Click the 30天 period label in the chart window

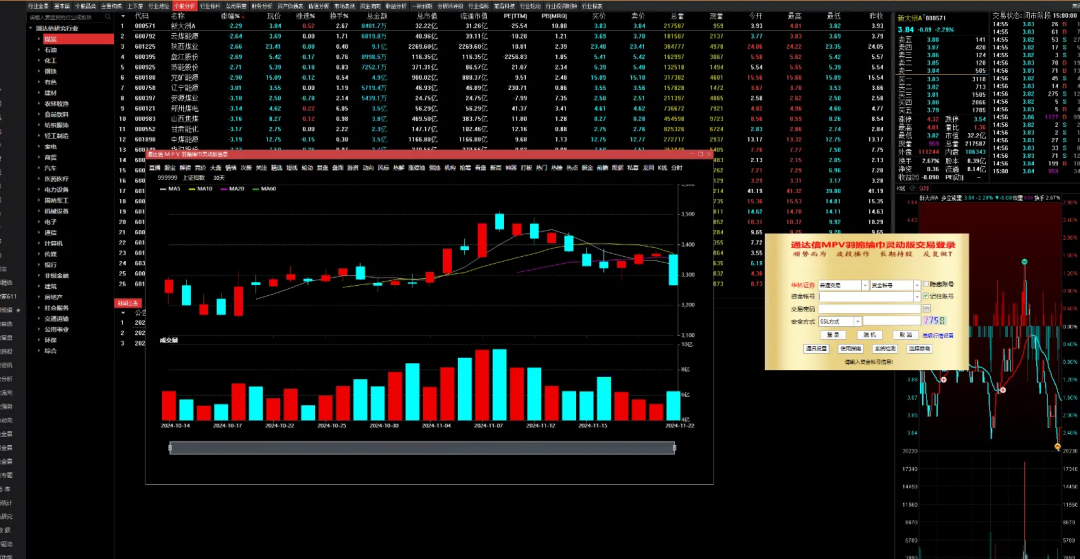(219, 178)
